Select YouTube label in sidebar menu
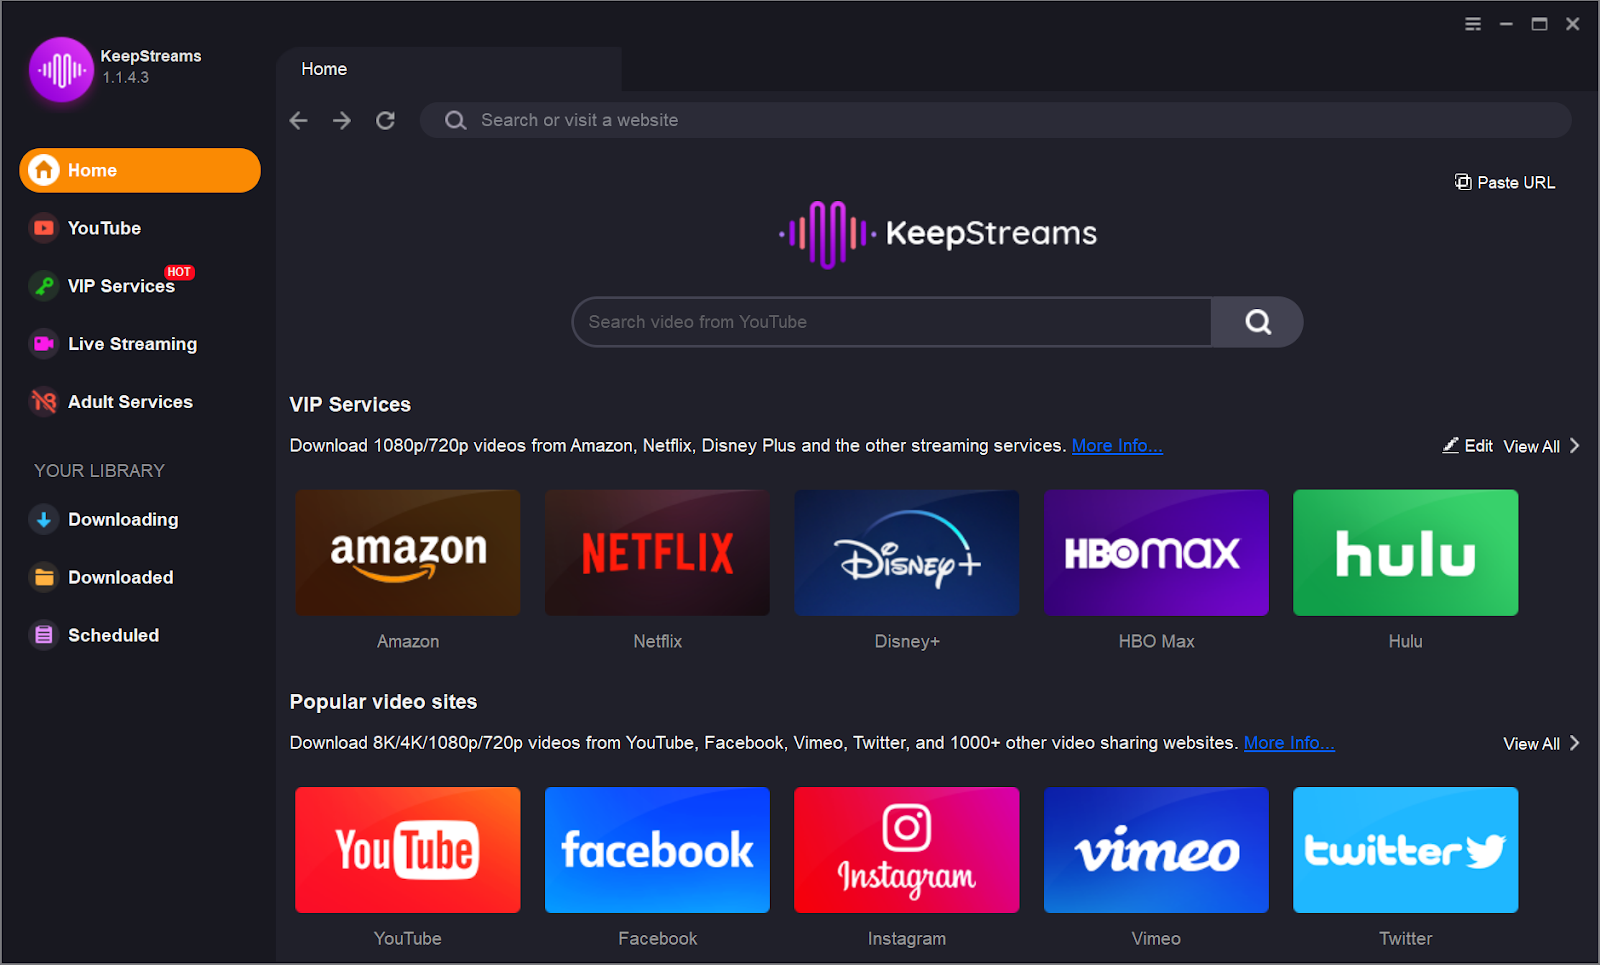This screenshot has width=1600, height=965. tap(104, 228)
